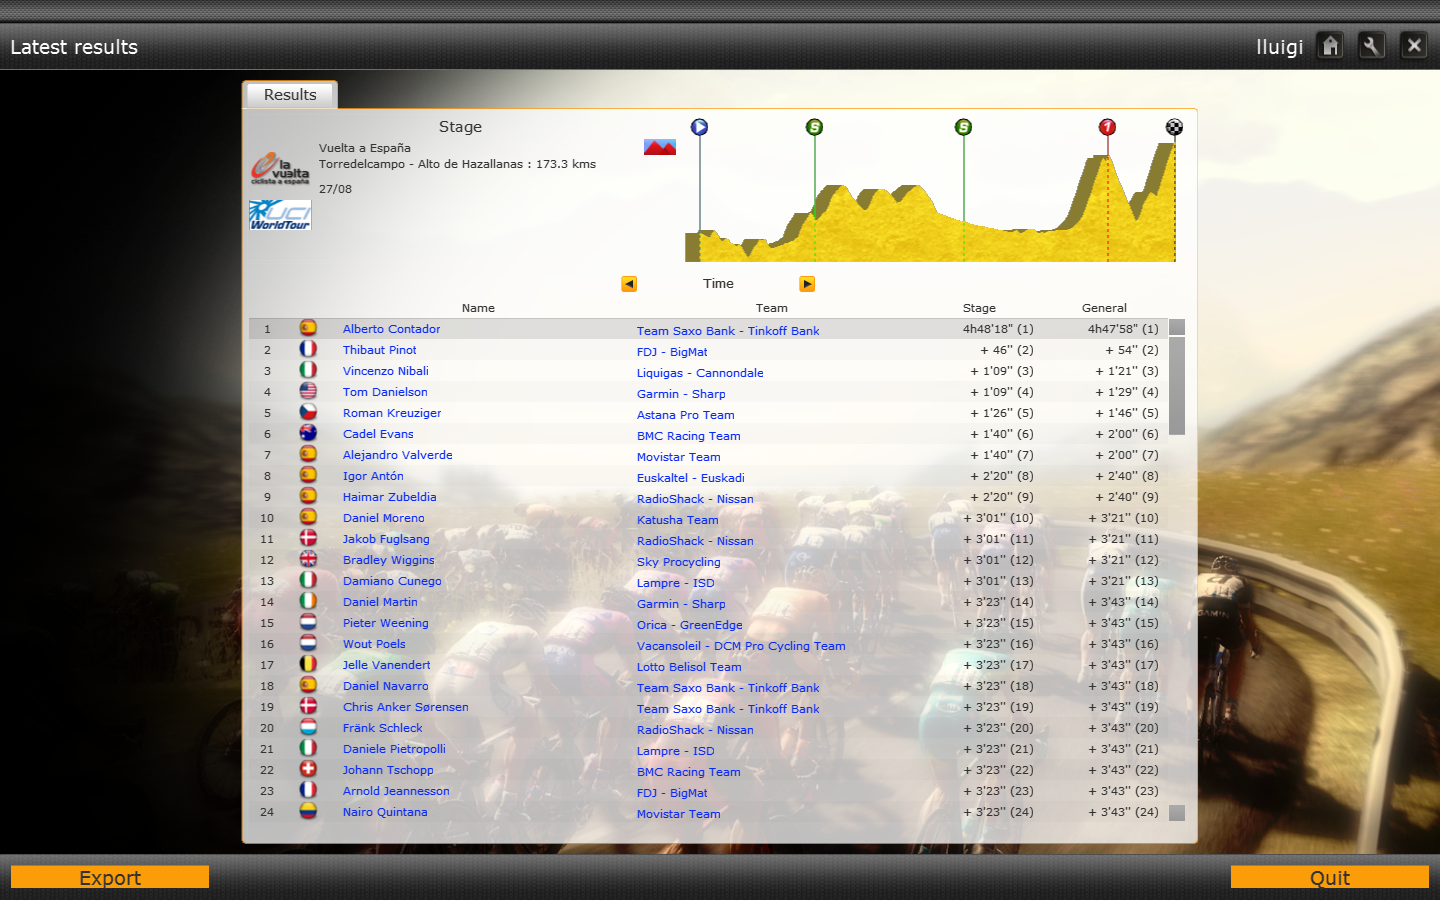Click the red mountain climb marker
The image size is (1440, 900).
[x=1107, y=127]
